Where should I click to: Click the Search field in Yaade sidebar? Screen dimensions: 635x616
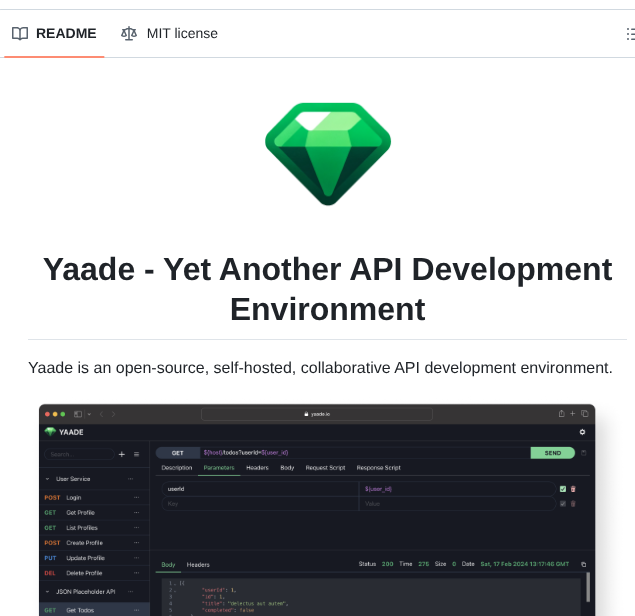(x=79, y=454)
